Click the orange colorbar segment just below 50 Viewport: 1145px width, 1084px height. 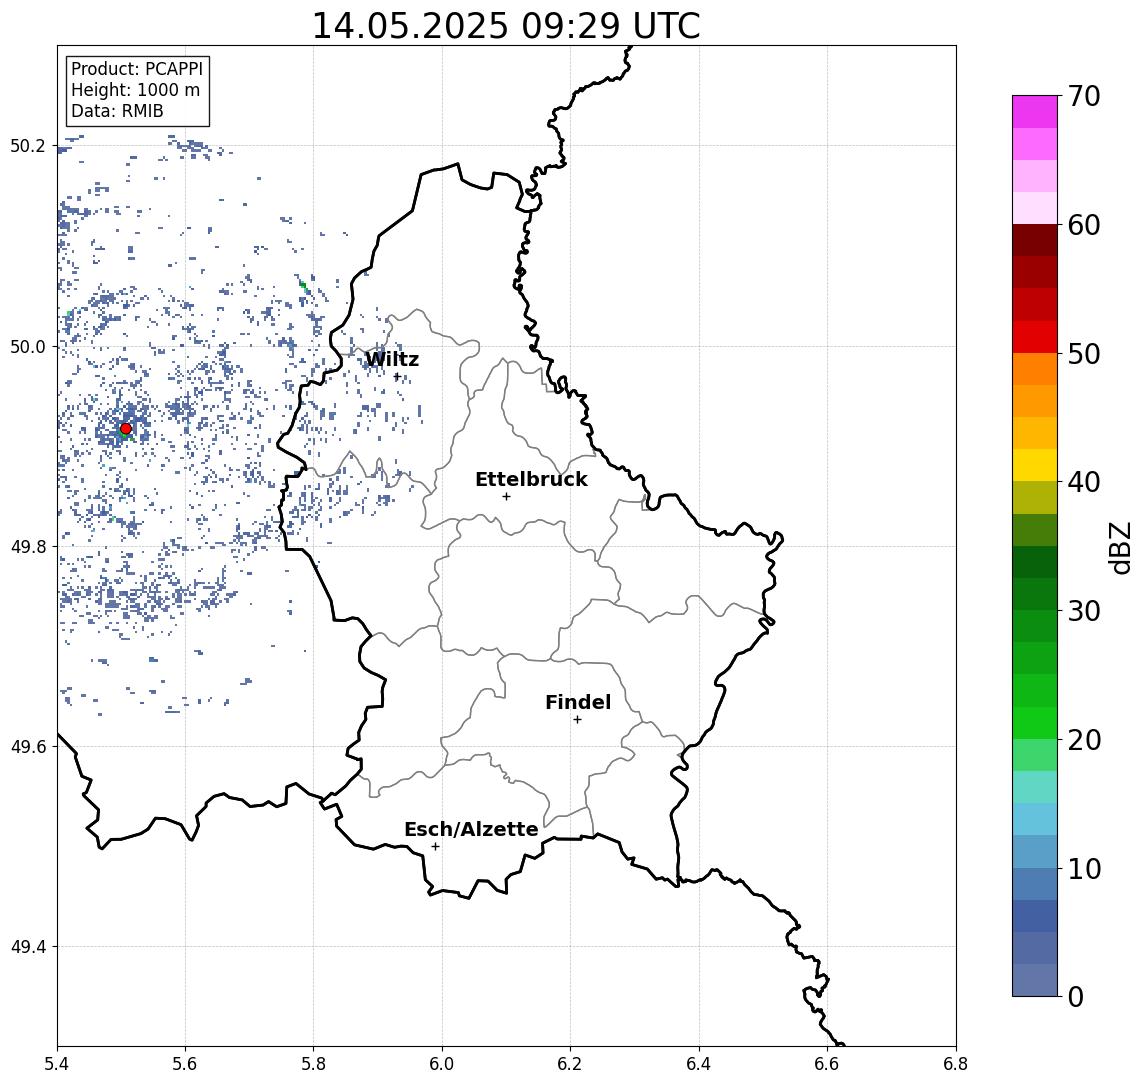(1035, 369)
